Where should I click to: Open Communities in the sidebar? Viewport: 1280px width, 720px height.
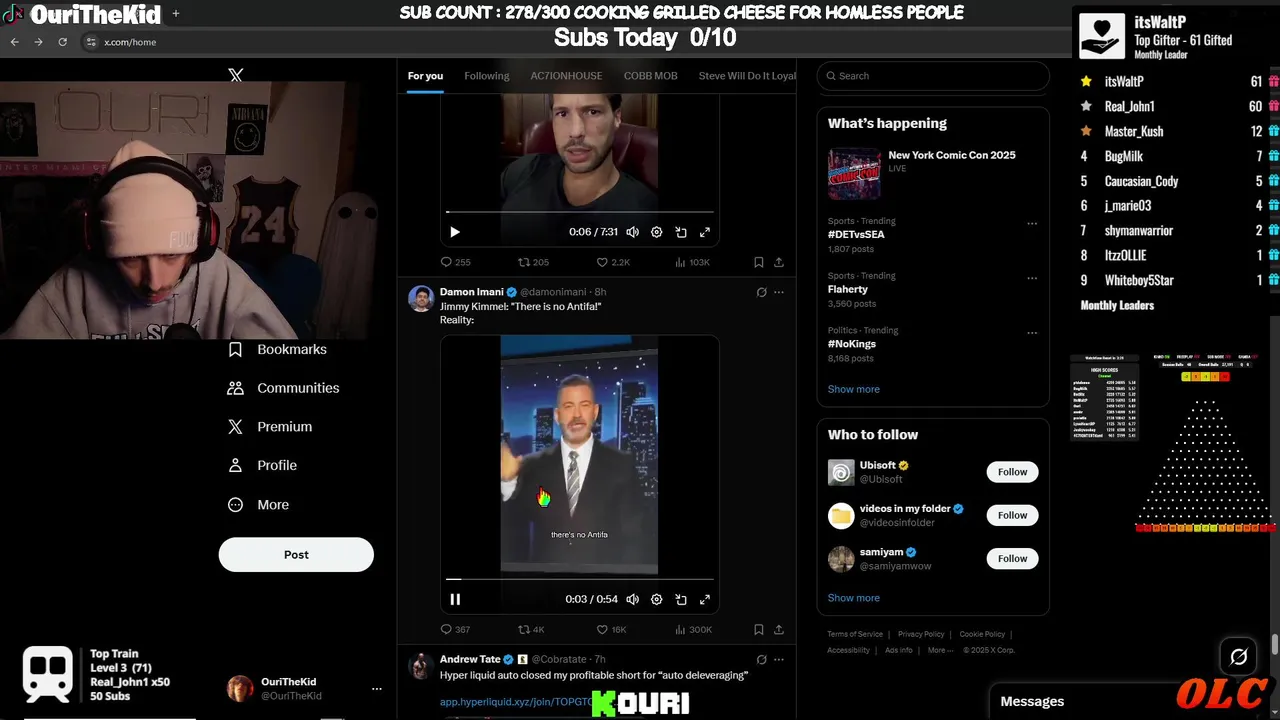(x=284, y=388)
